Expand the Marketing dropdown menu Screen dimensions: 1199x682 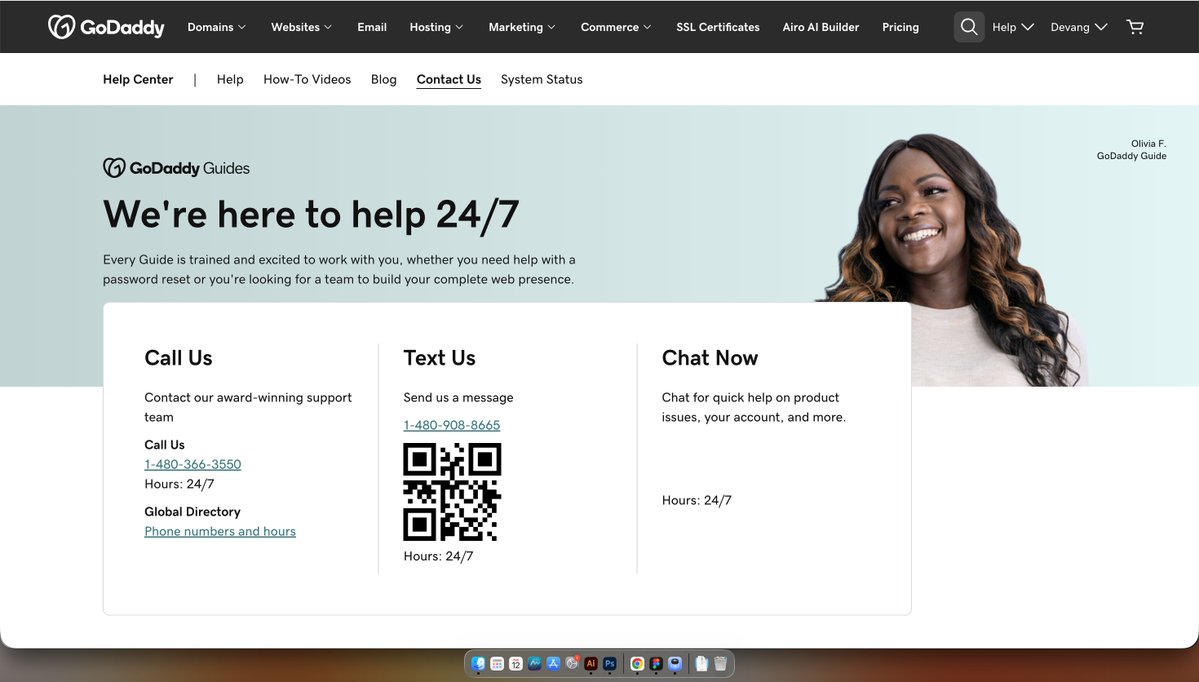(x=522, y=27)
